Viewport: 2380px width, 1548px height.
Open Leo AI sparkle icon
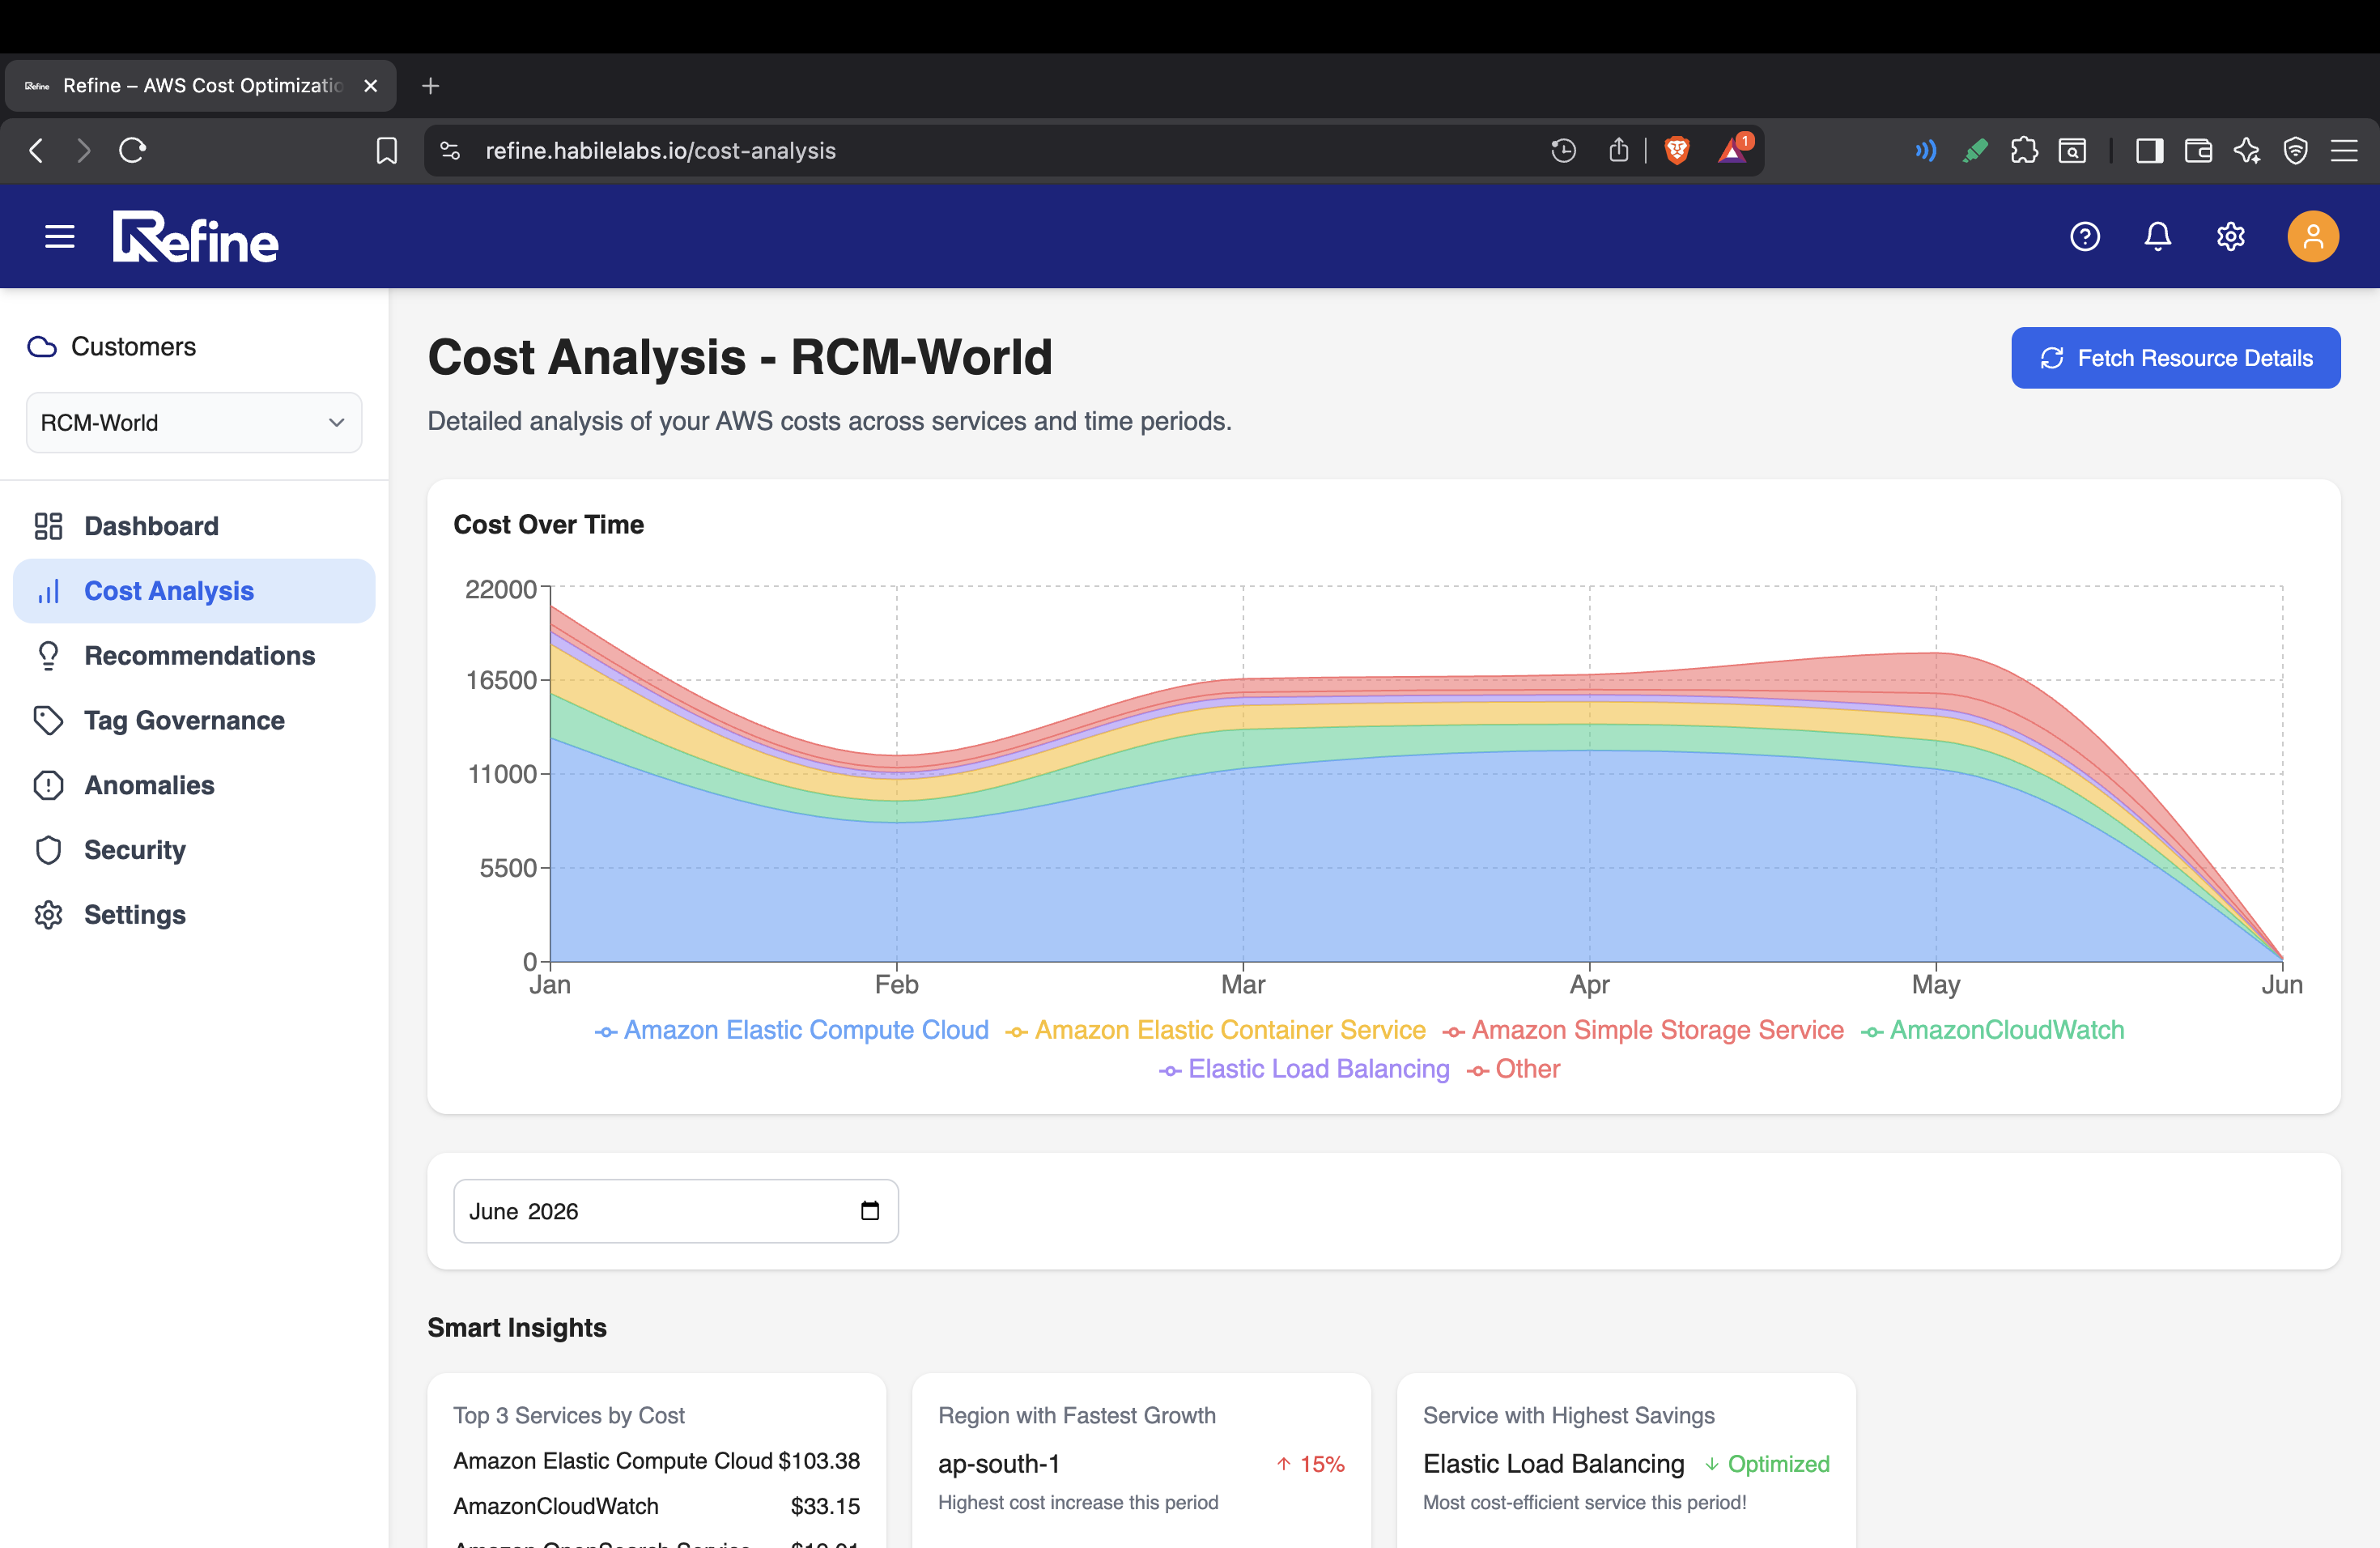point(2247,151)
